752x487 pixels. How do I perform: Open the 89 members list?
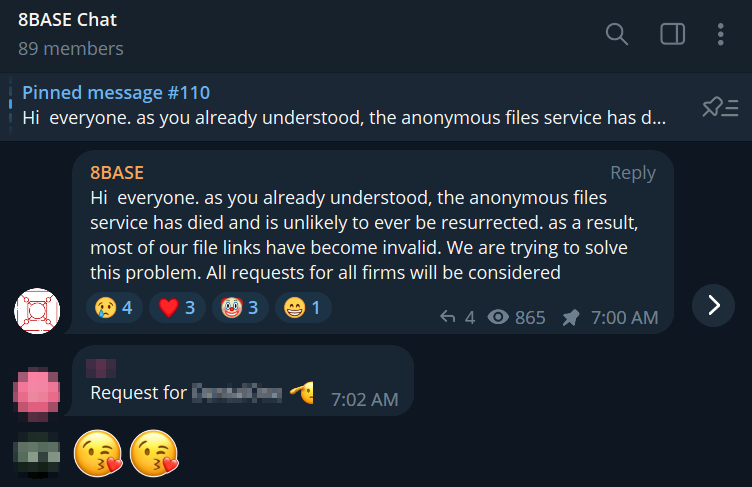71,48
